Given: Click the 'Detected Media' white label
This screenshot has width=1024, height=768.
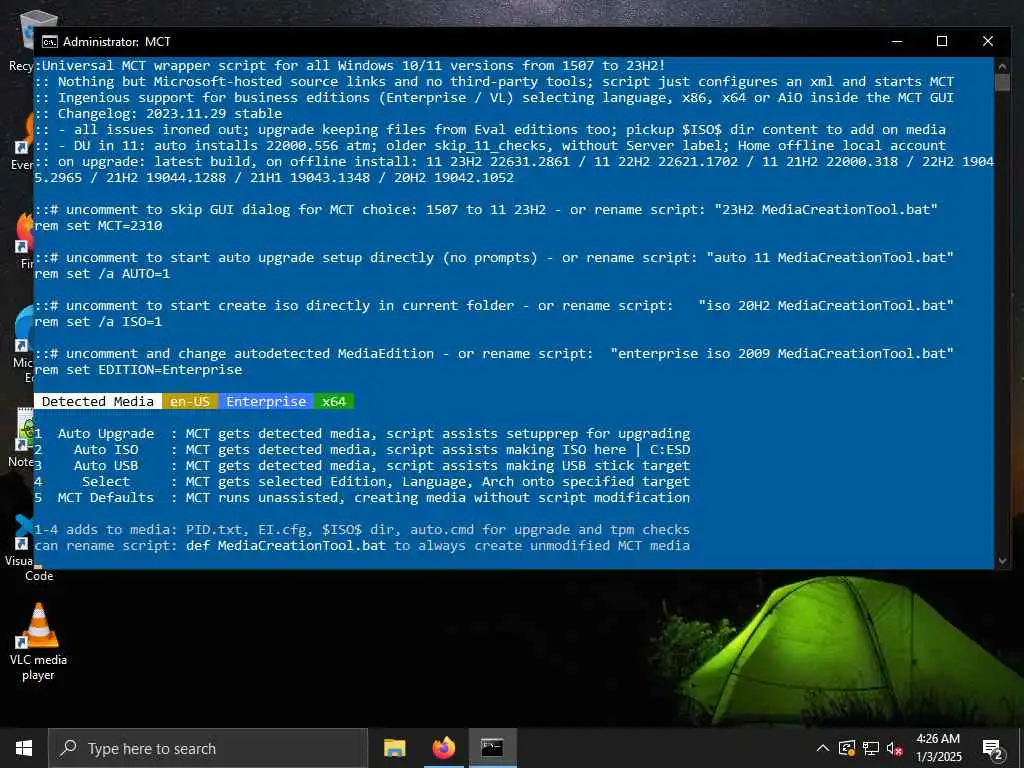Looking at the screenshot, I should click(98, 401).
